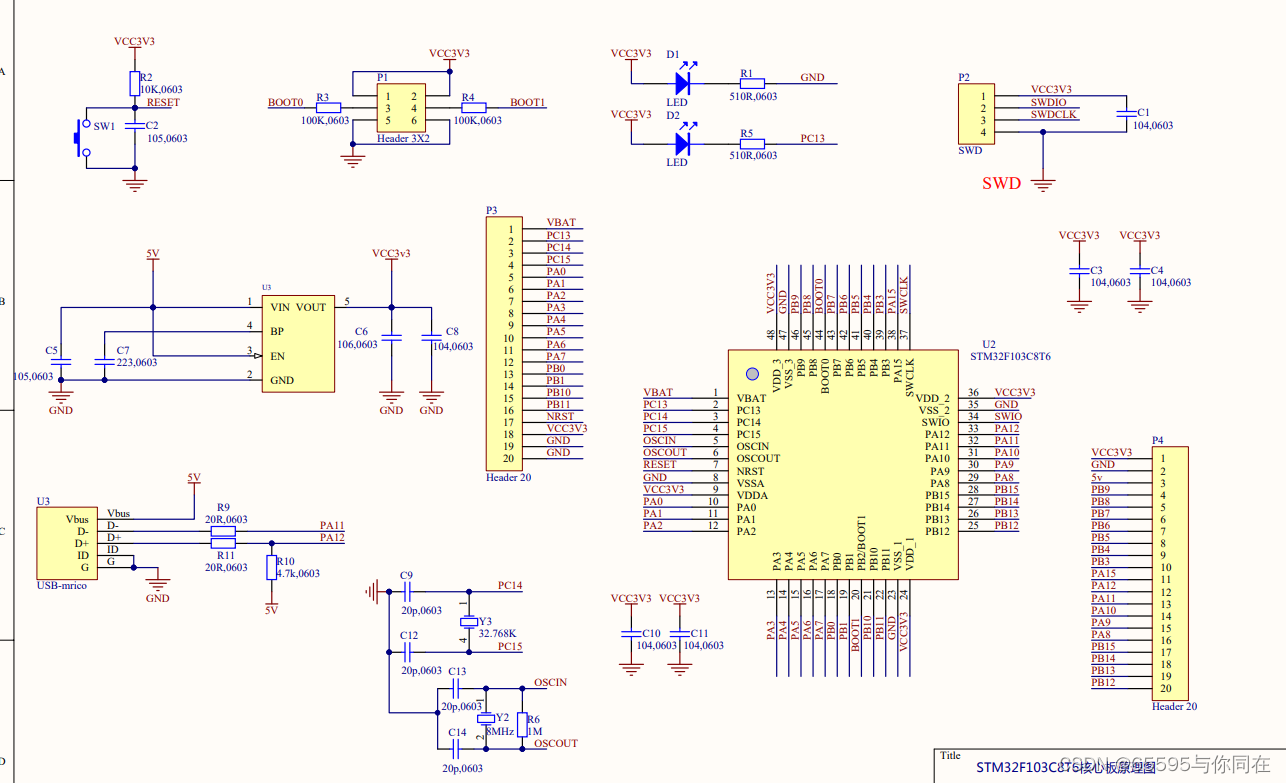Click resistor R4 on the BOOT1 line
This screenshot has height=783, width=1286.
point(473,107)
